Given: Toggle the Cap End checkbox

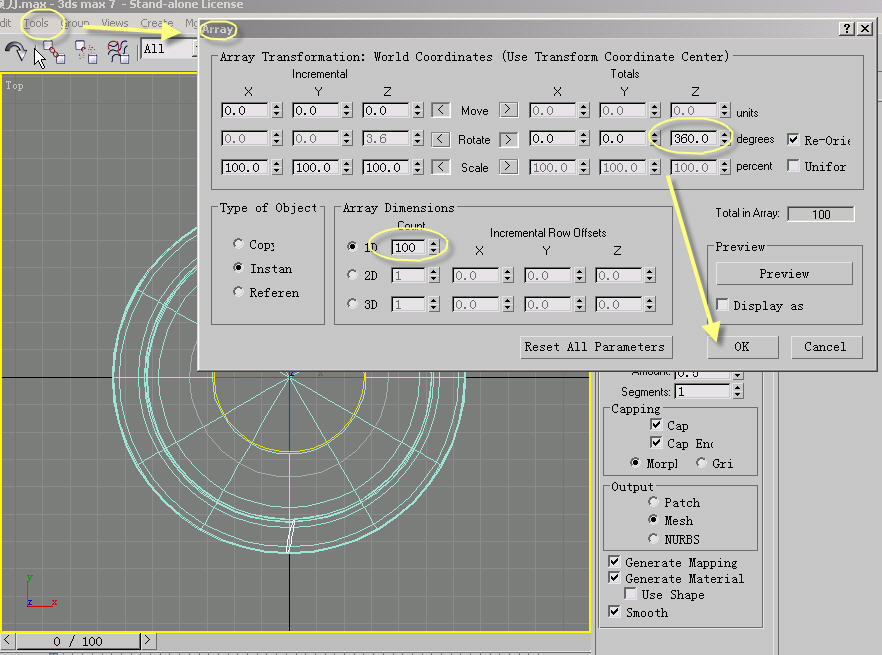Looking at the screenshot, I should coord(656,442).
